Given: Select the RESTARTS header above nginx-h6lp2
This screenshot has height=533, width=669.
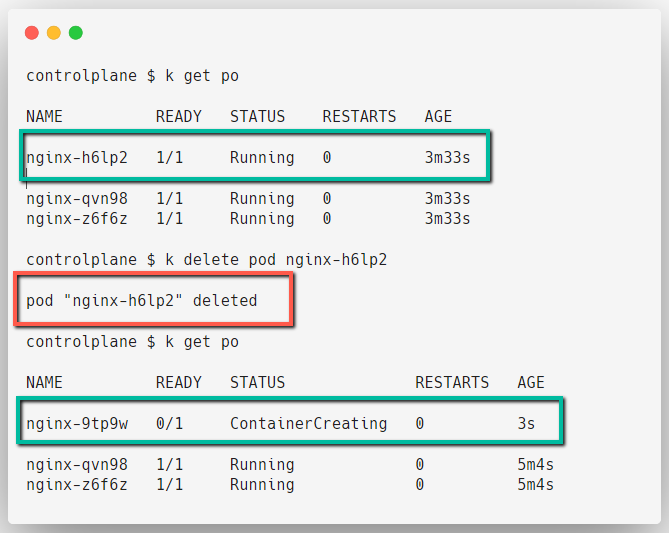Looking at the screenshot, I should click(359, 117).
